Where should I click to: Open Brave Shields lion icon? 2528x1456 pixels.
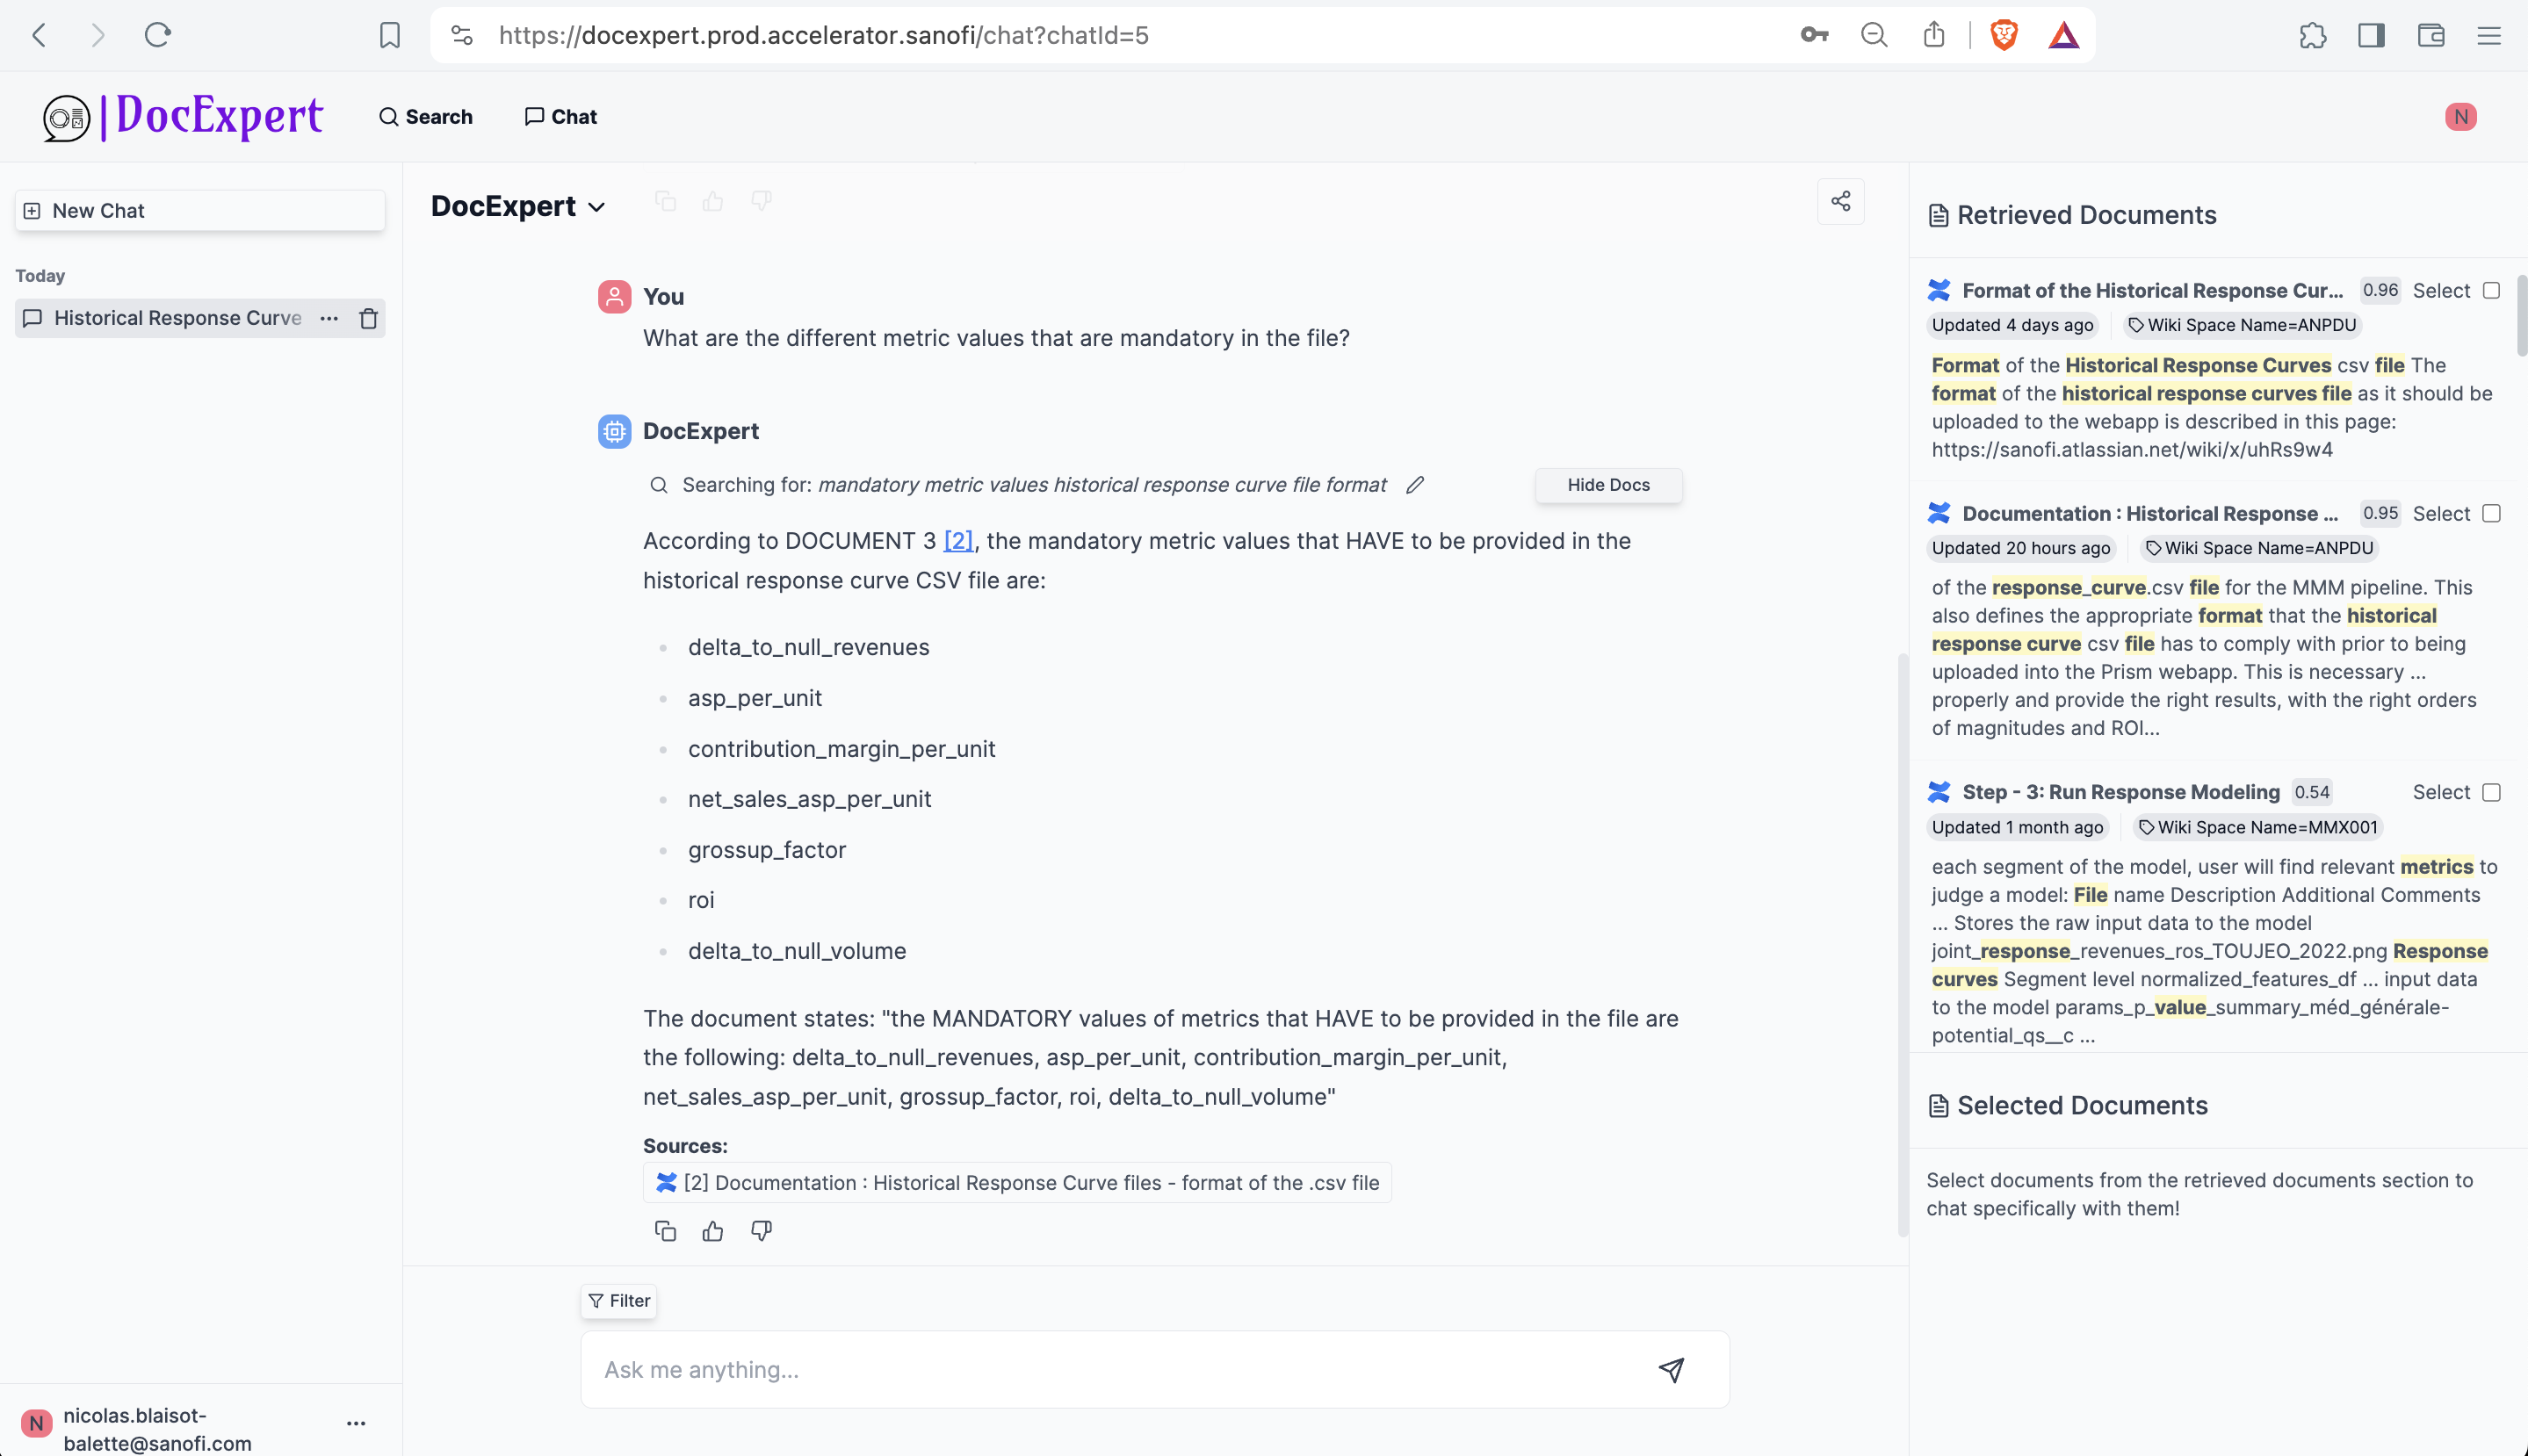pyautogui.click(x=2004, y=35)
